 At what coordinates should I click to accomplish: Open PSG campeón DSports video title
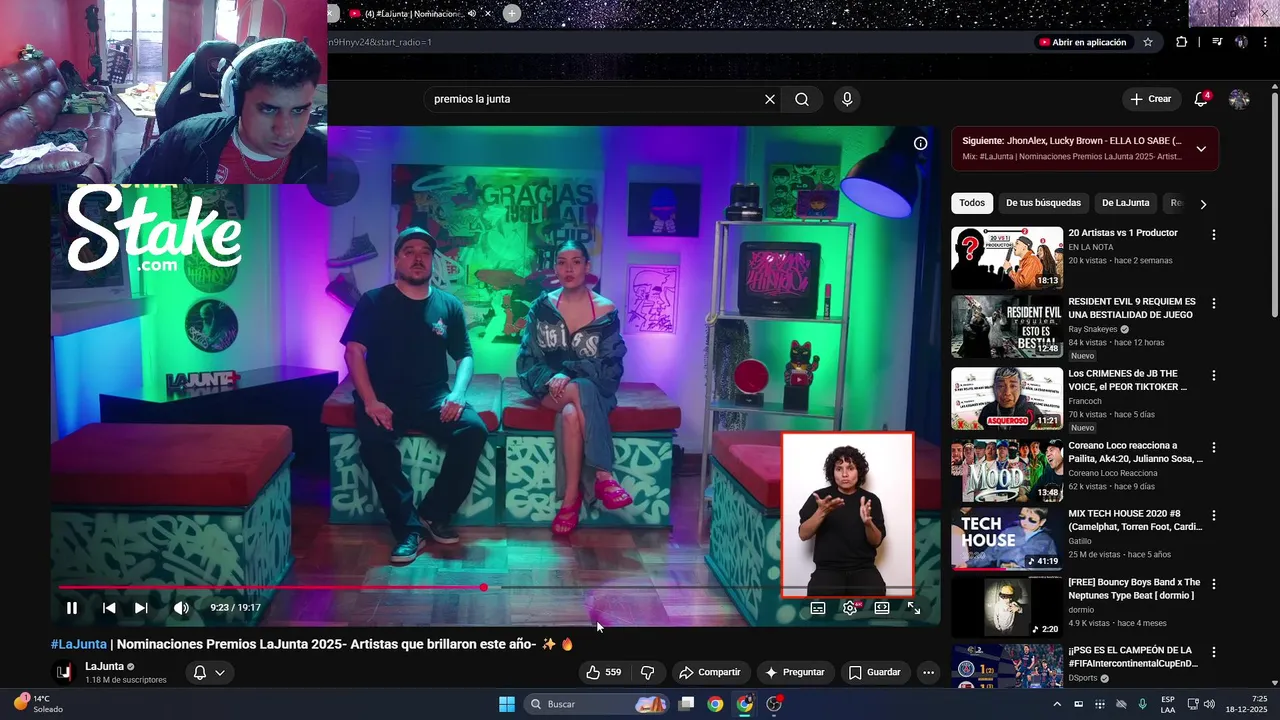click(x=1132, y=656)
